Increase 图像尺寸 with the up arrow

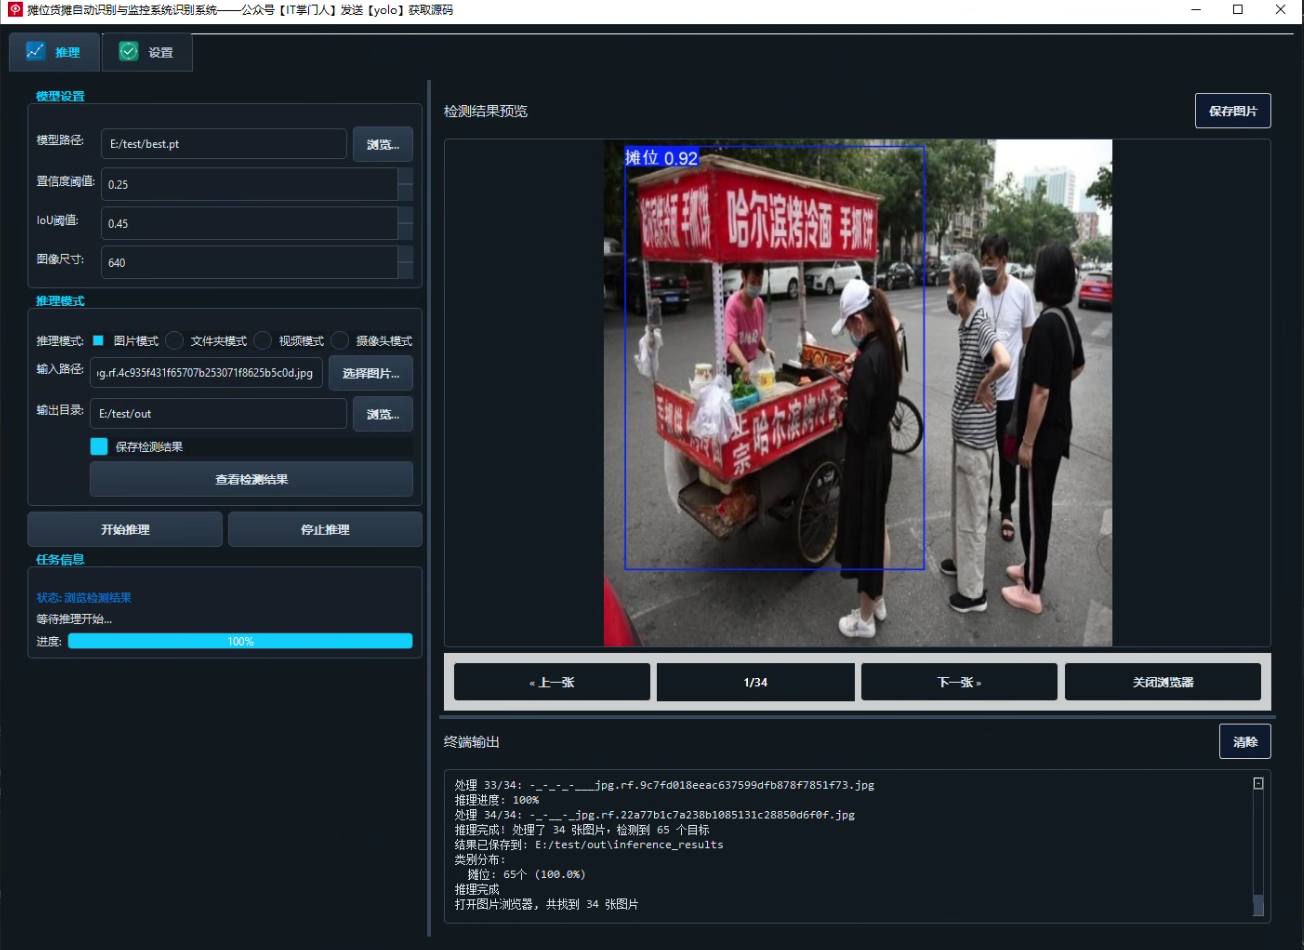coord(405,254)
